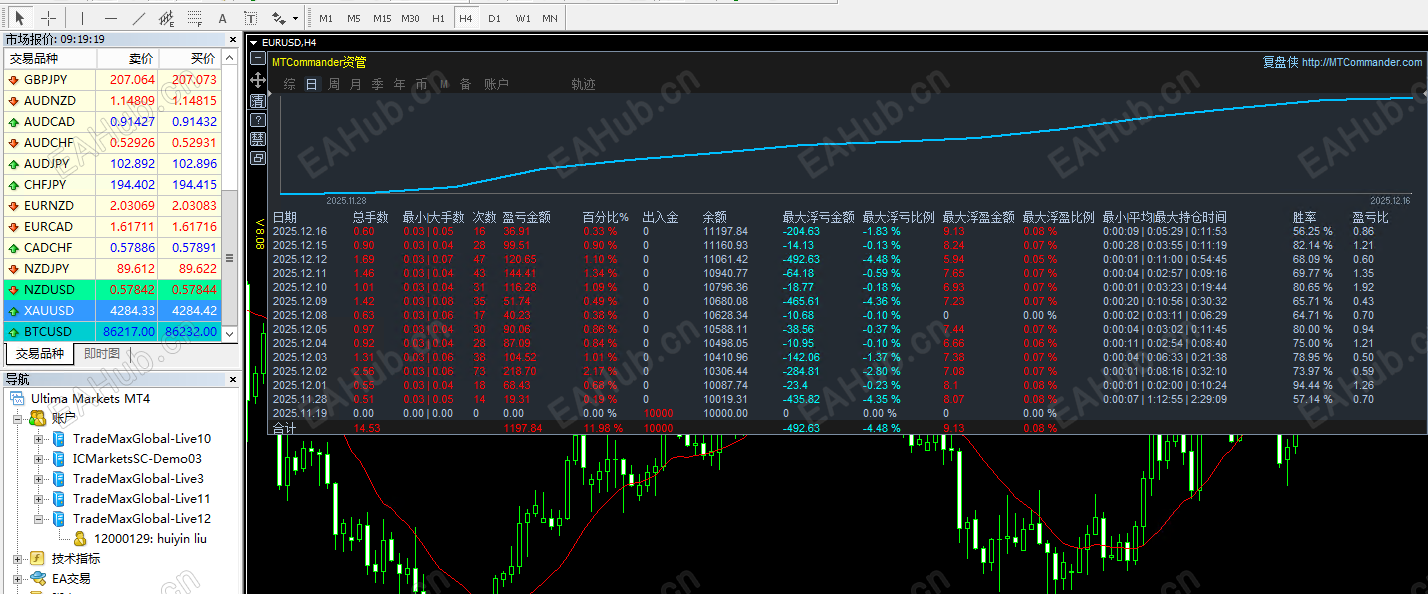Screen dimensions: 1428x594
Task: Switch chart to M1 timeframe
Action: point(326,18)
